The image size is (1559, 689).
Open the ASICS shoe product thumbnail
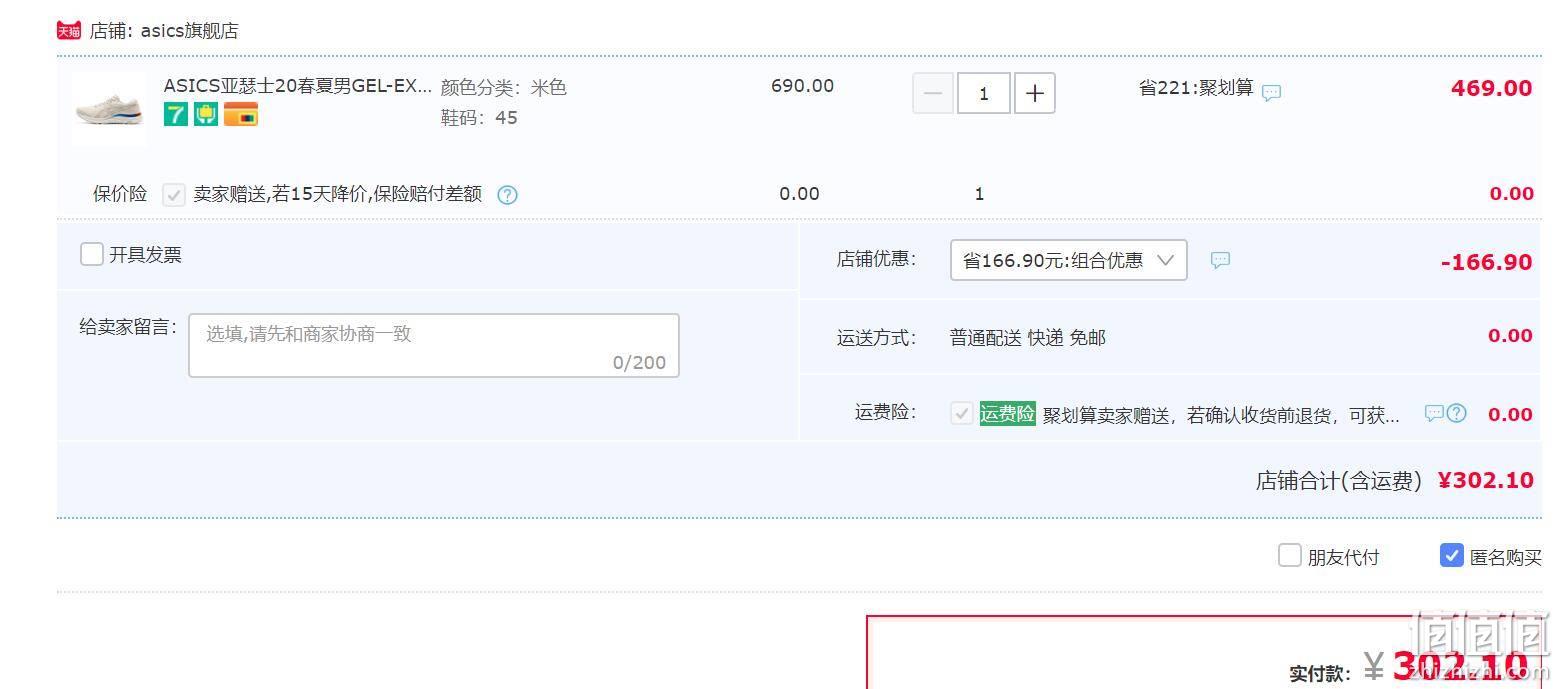[109, 108]
